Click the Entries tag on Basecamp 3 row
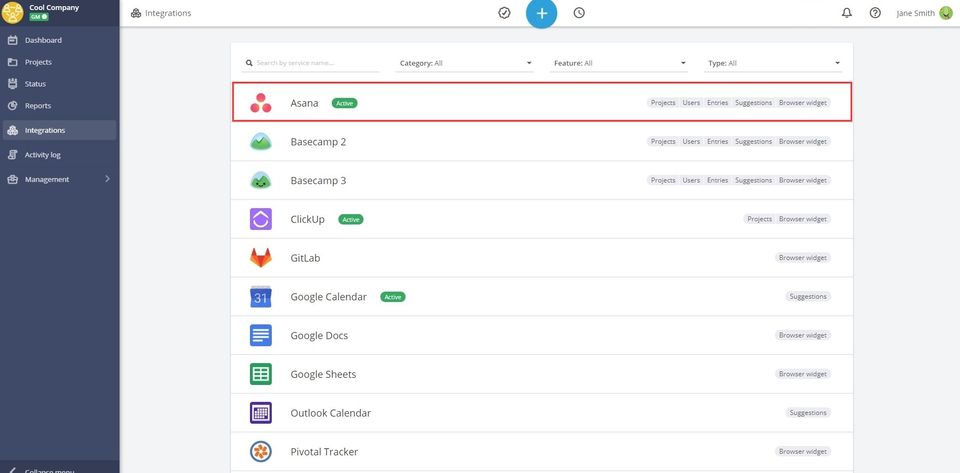This screenshot has width=960, height=473. point(718,180)
